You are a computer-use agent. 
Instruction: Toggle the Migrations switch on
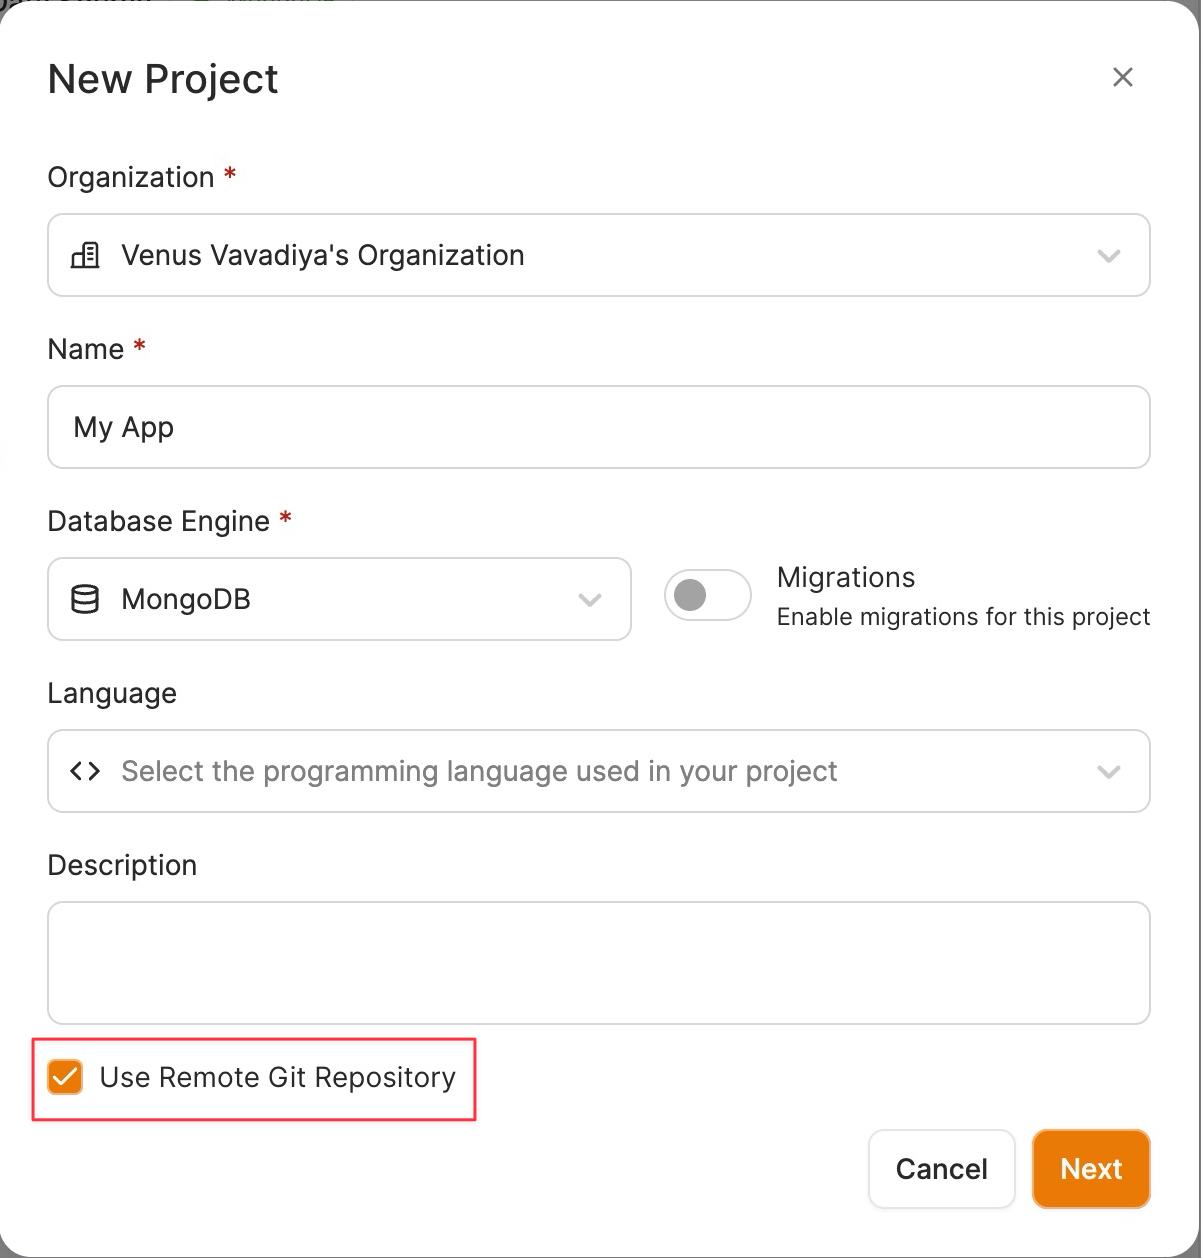pos(707,596)
